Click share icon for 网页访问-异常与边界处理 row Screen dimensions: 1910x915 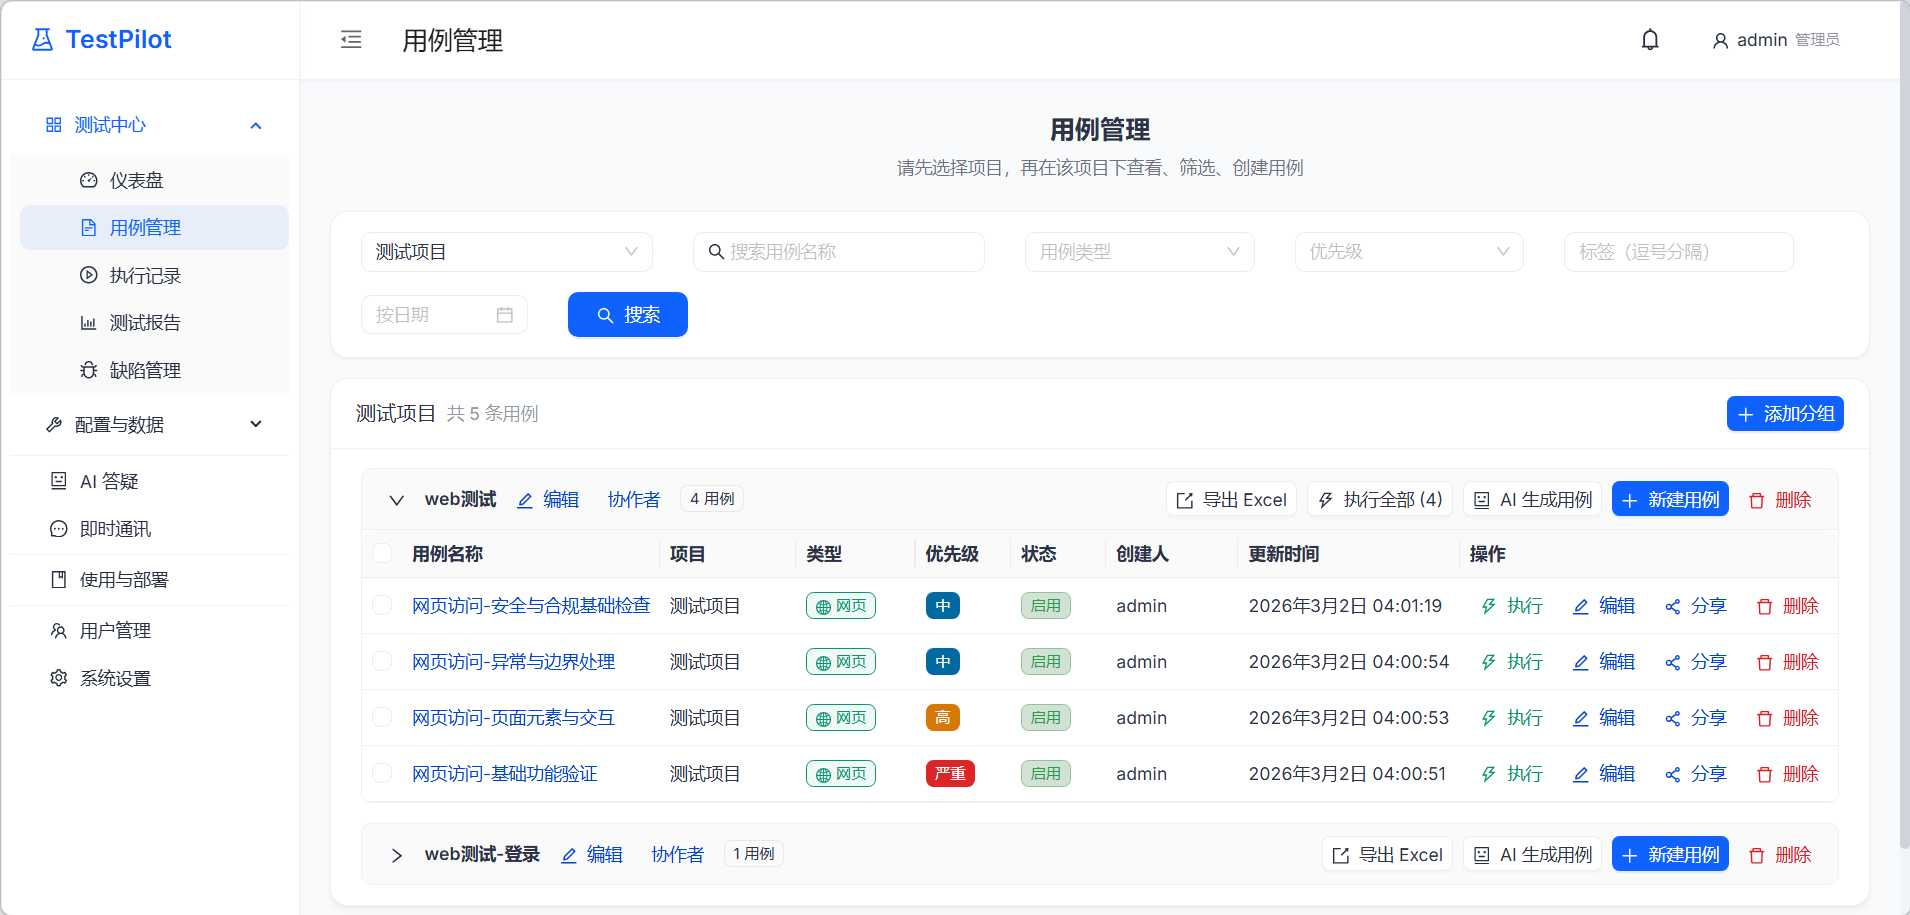pyautogui.click(x=1672, y=662)
